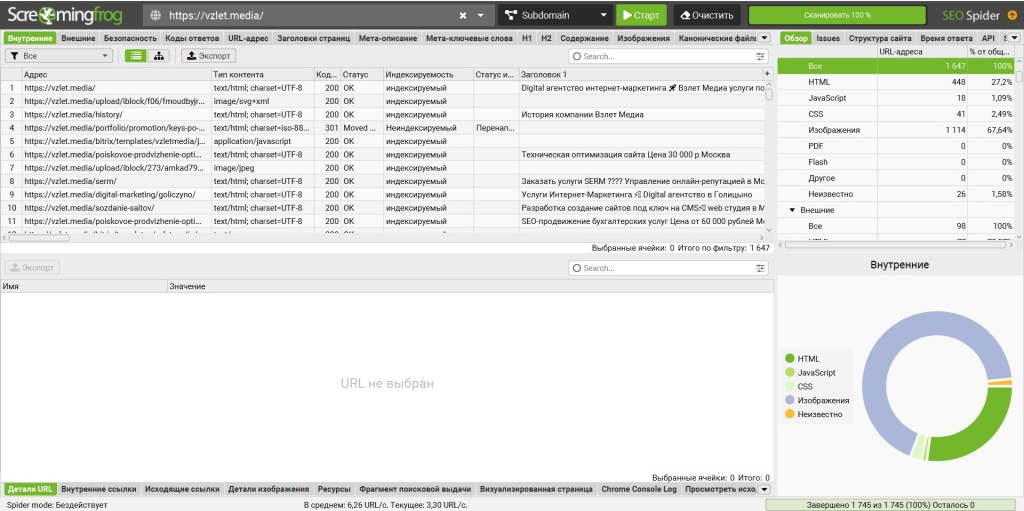The height and width of the screenshot is (511, 1024).
Task: Open upper search filter settings icon
Action: pos(761,57)
